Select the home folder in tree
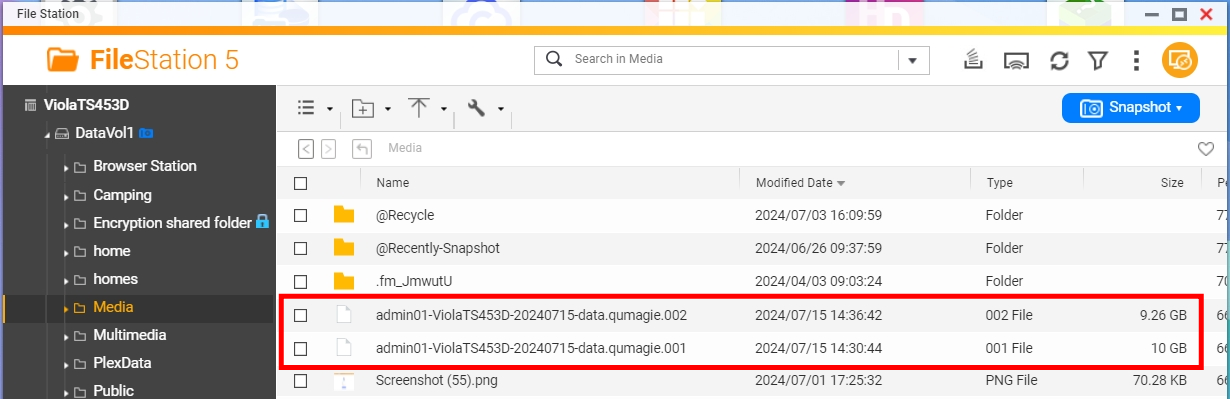 (x=112, y=251)
